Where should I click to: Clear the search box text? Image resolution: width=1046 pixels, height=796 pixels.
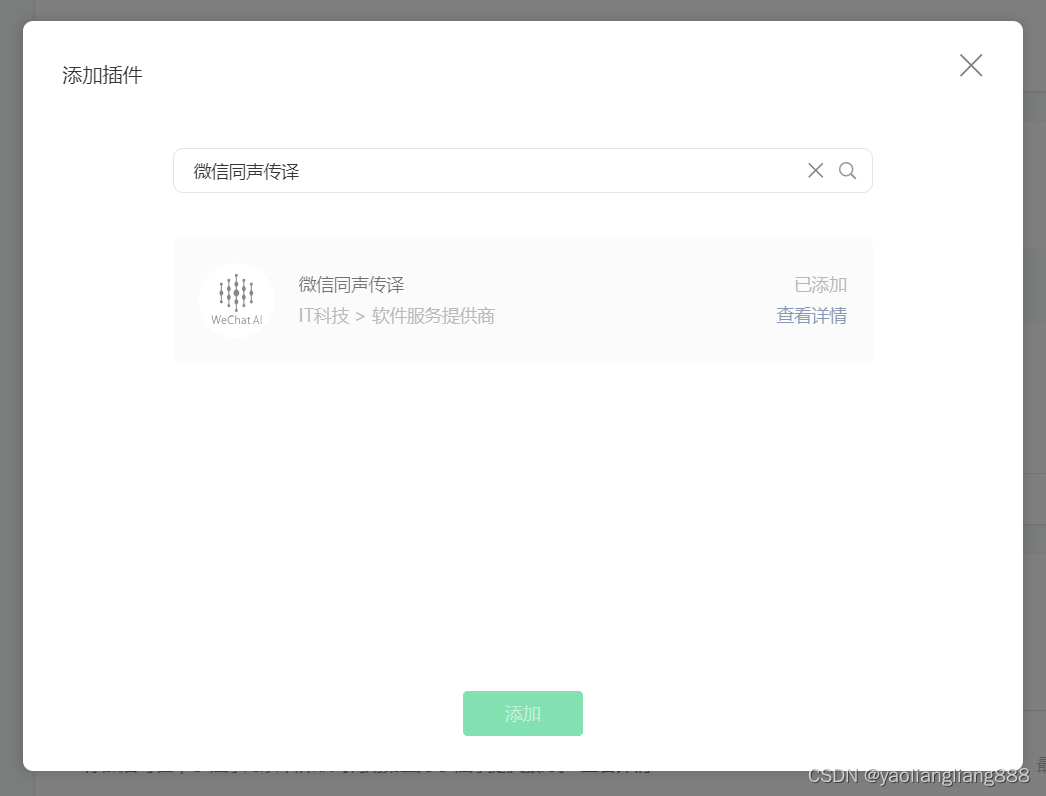click(x=815, y=171)
